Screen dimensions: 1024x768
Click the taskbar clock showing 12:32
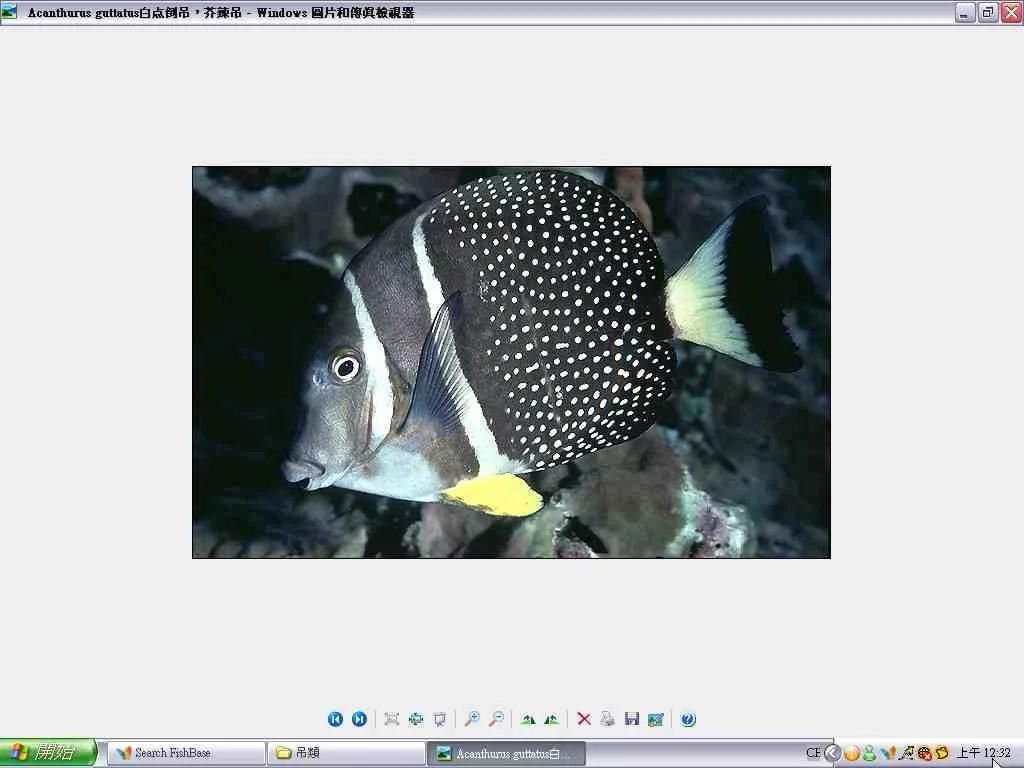click(x=984, y=753)
